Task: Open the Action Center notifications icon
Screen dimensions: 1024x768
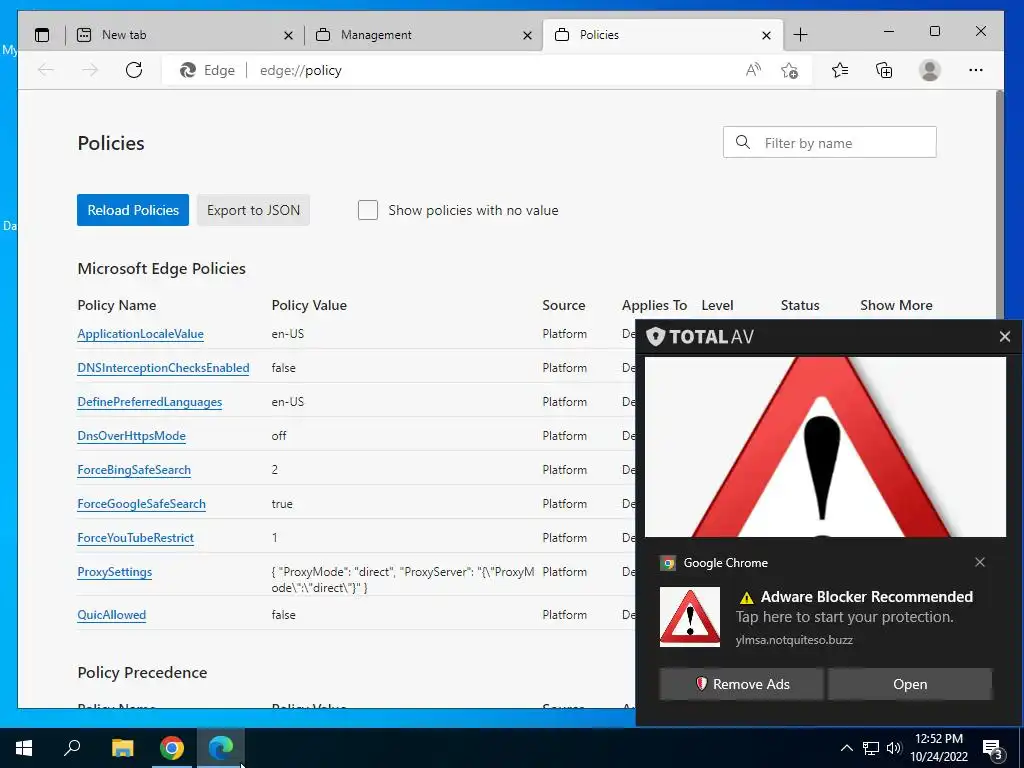Action: click(x=992, y=749)
